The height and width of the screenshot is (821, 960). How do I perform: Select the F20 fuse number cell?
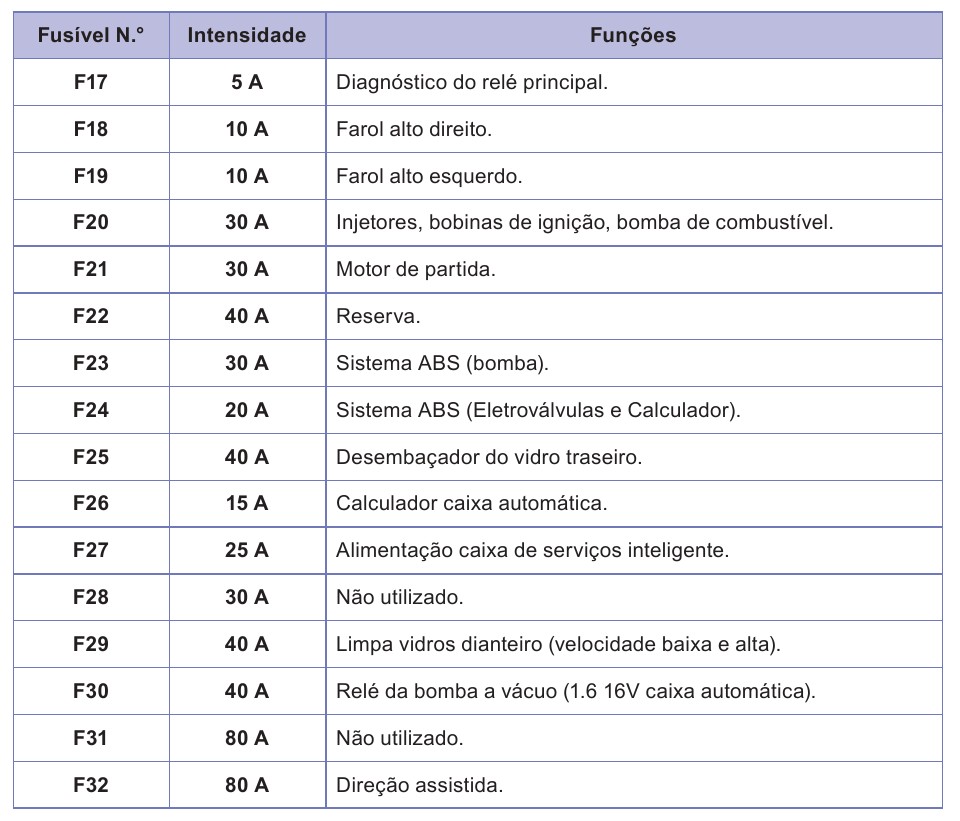pos(90,222)
